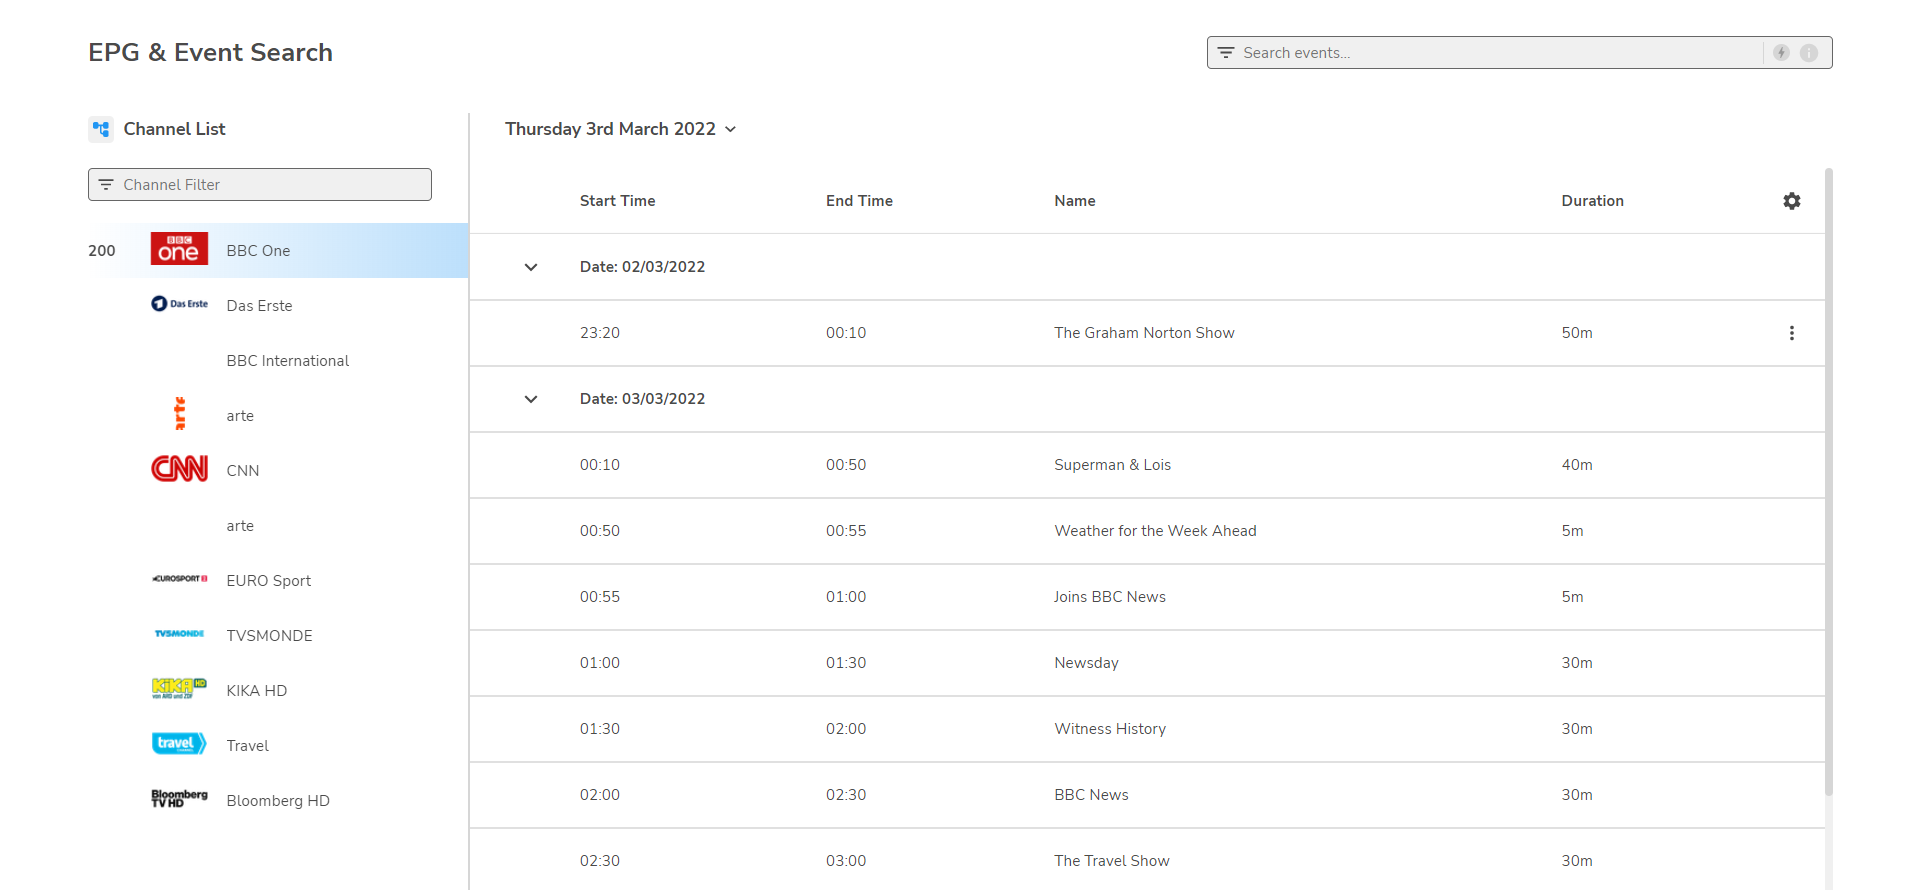Click the info icon in search bar
This screenshot has width=1920, height=890.
click(x=1809, y=53)
